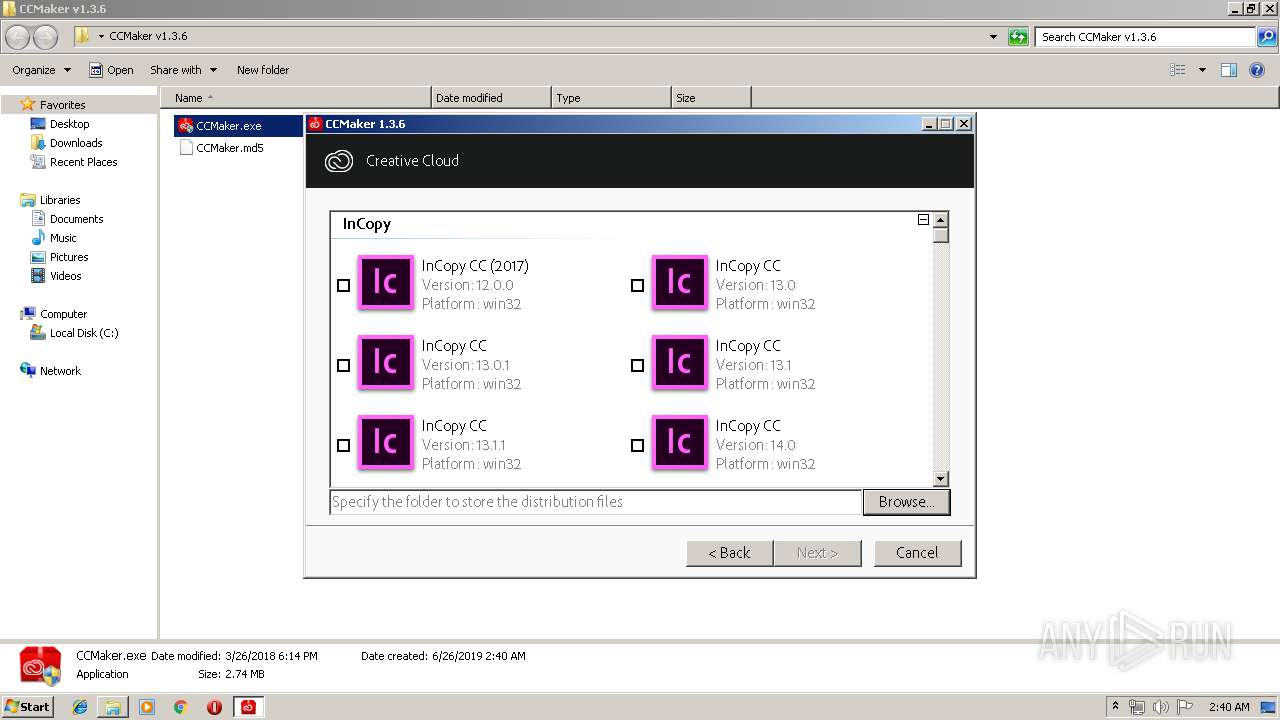
Task: Toggle the preview pane icon
Action: [1229, 70]
